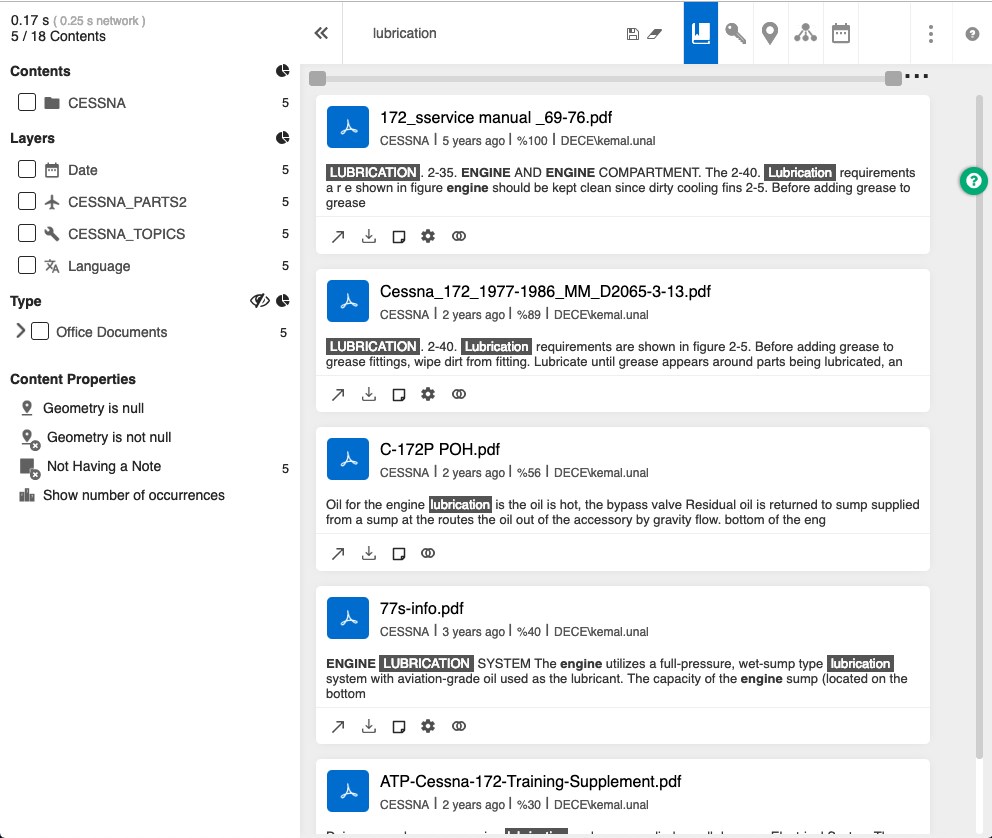Viewport: 992px width, 838px height.
Task: Click Show number of occurrences
Action: (133, 495)
